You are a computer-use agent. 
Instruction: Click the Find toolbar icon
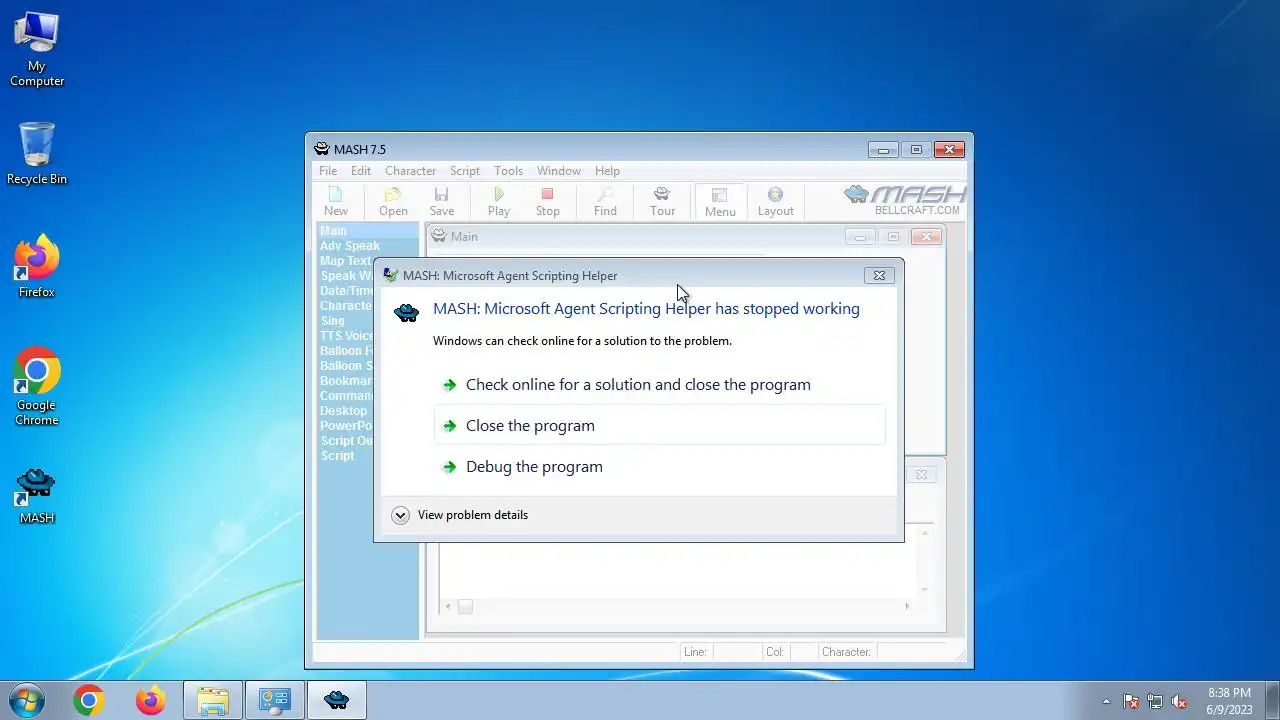click(x=605, y=201)
